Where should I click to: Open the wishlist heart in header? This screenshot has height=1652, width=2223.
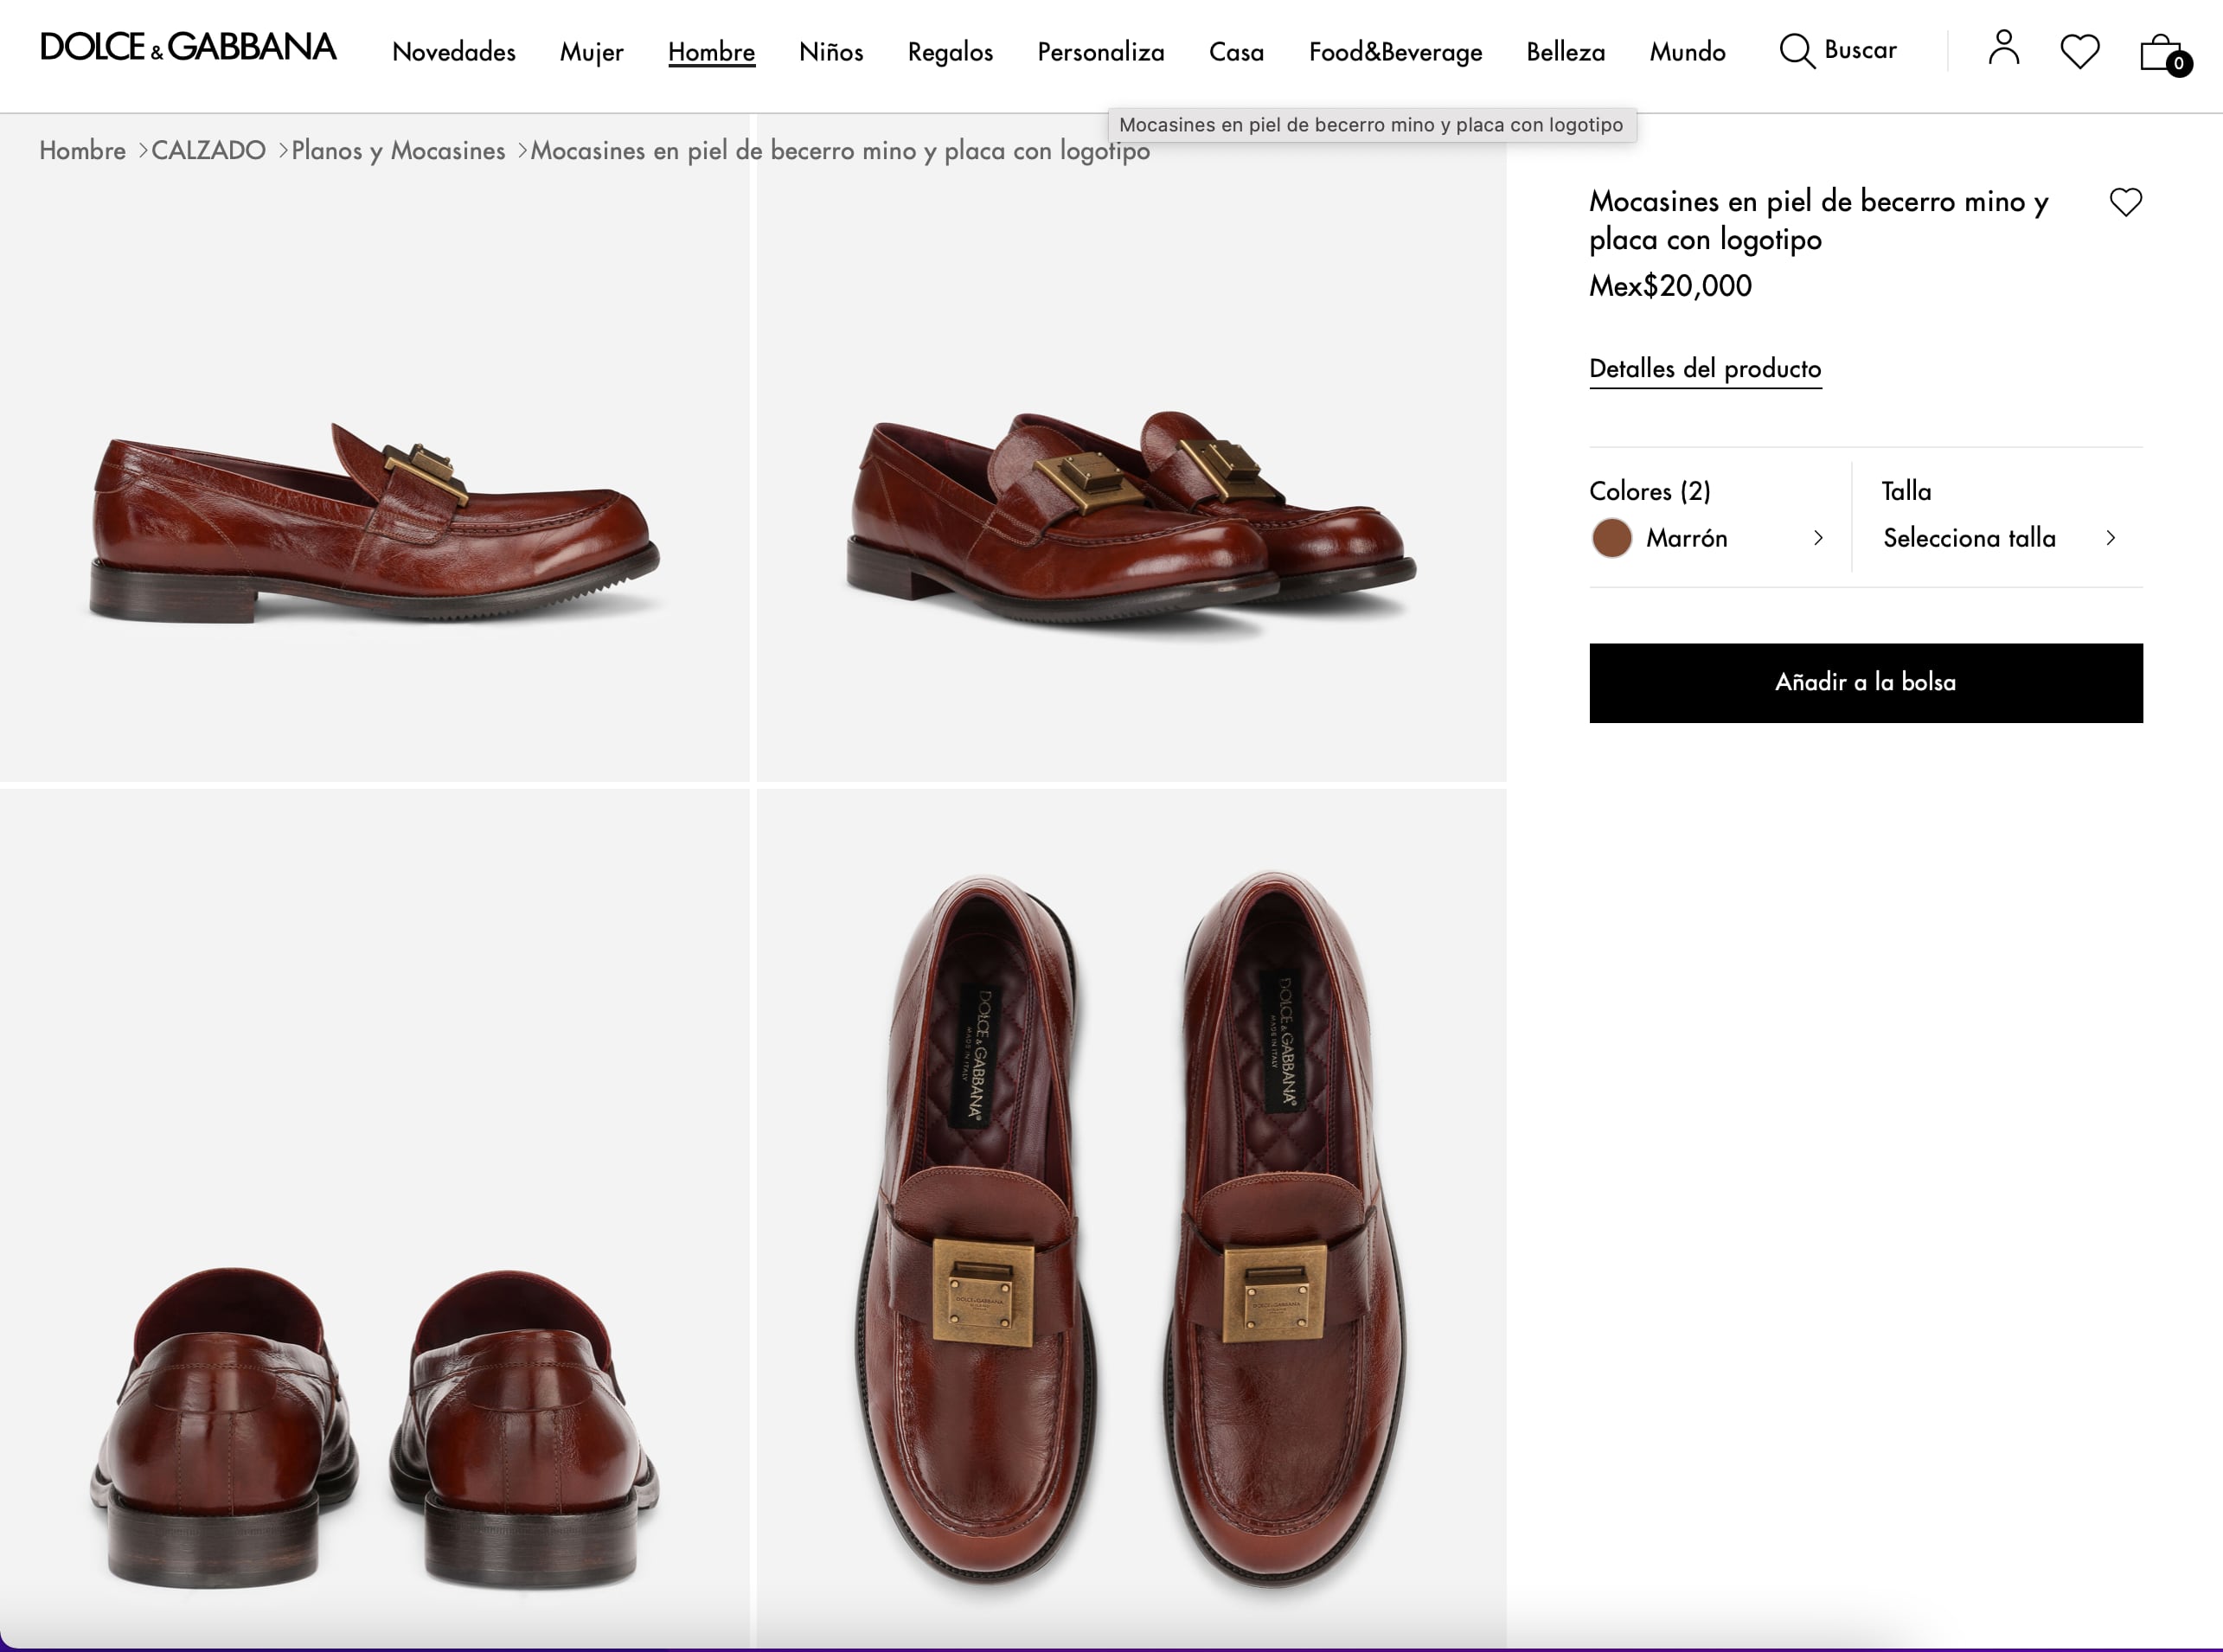(x=2080, y=51)
